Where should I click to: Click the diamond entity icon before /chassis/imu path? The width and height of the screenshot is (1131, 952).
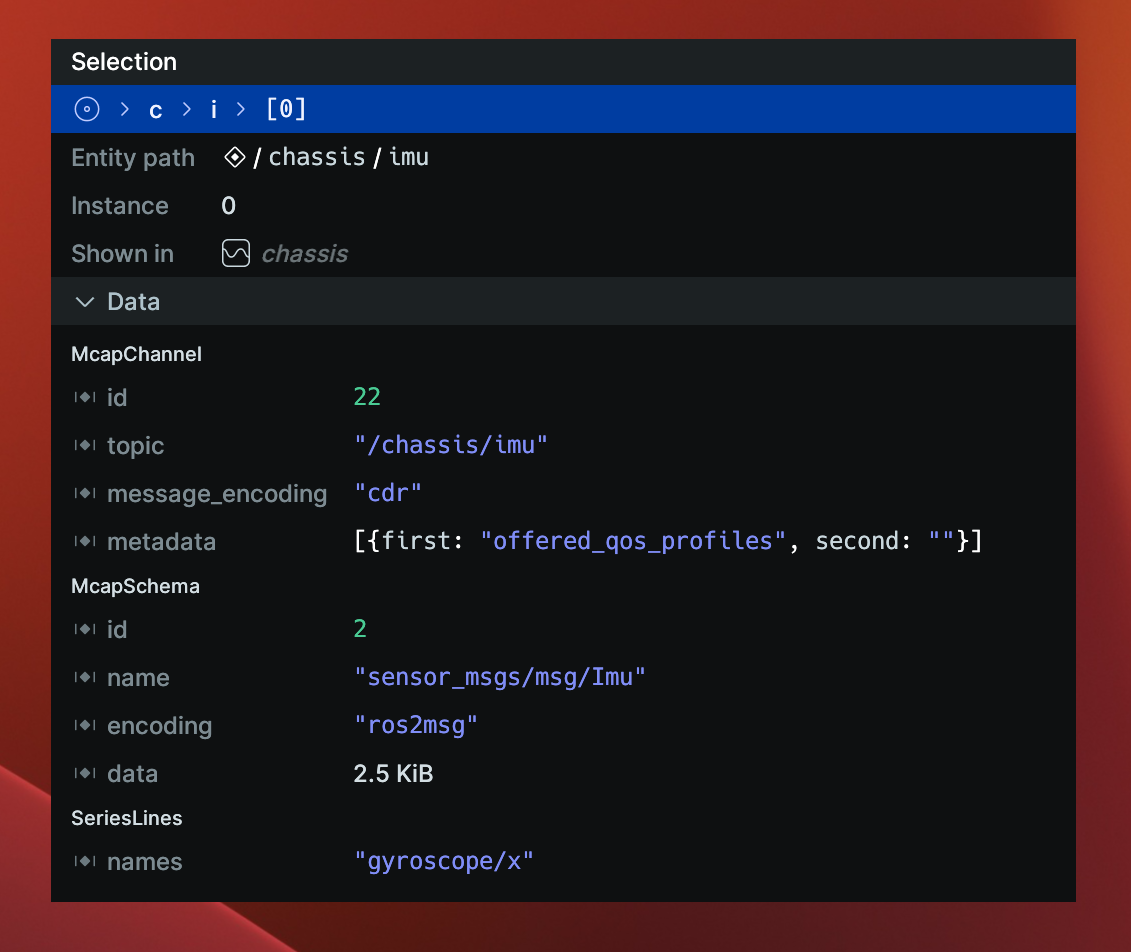tap(236, 157)
